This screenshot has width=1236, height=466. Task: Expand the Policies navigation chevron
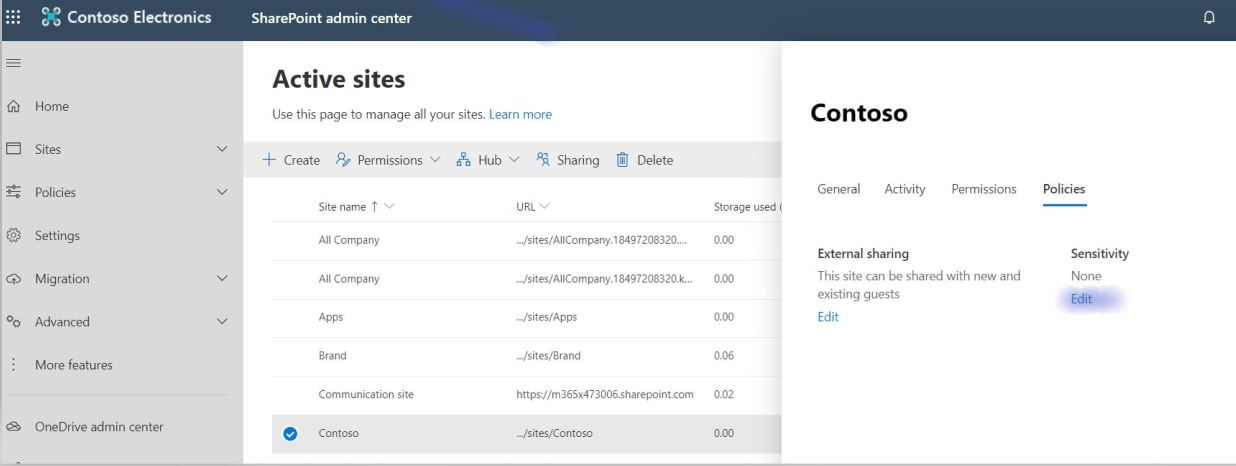221,193
